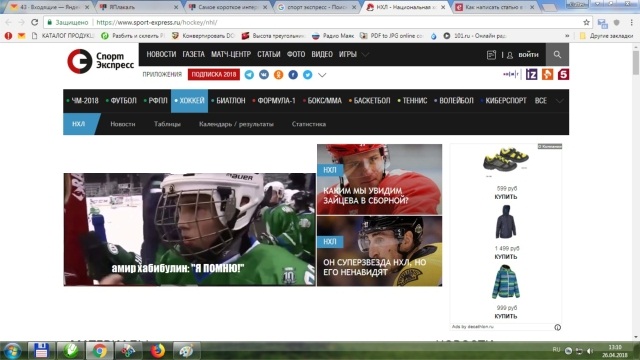The height and width of the screenshot is (360, 640).
Task: Go back to previous page
Action: (x=9, y=22)
